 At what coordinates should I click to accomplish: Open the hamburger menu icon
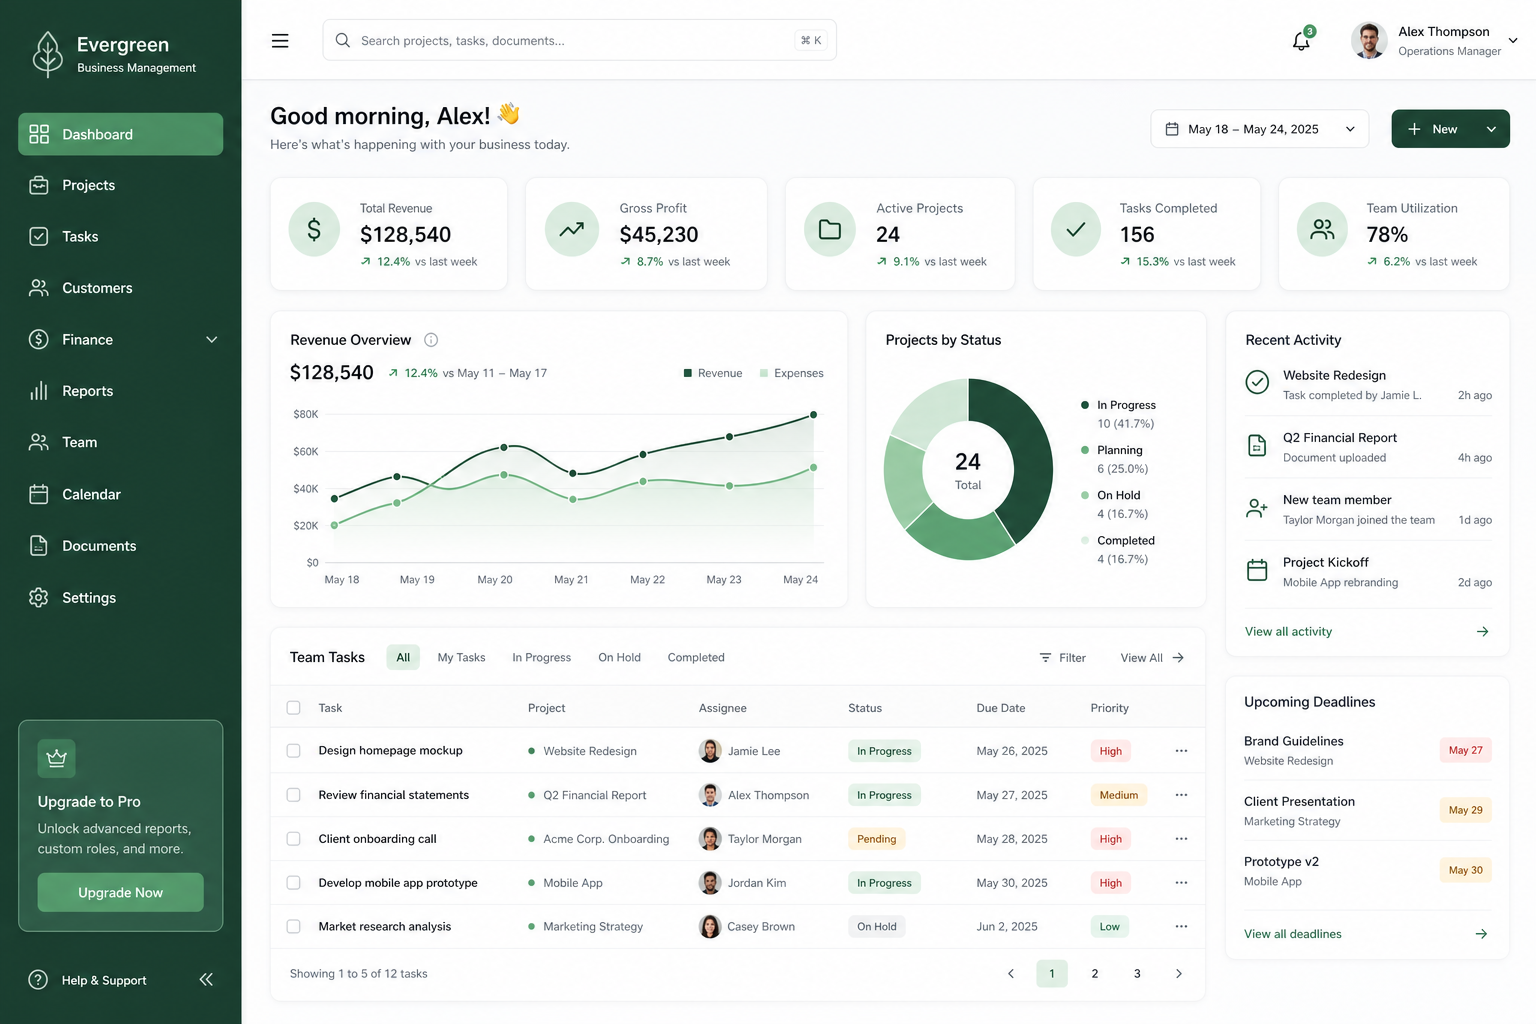tap(280, 41)
